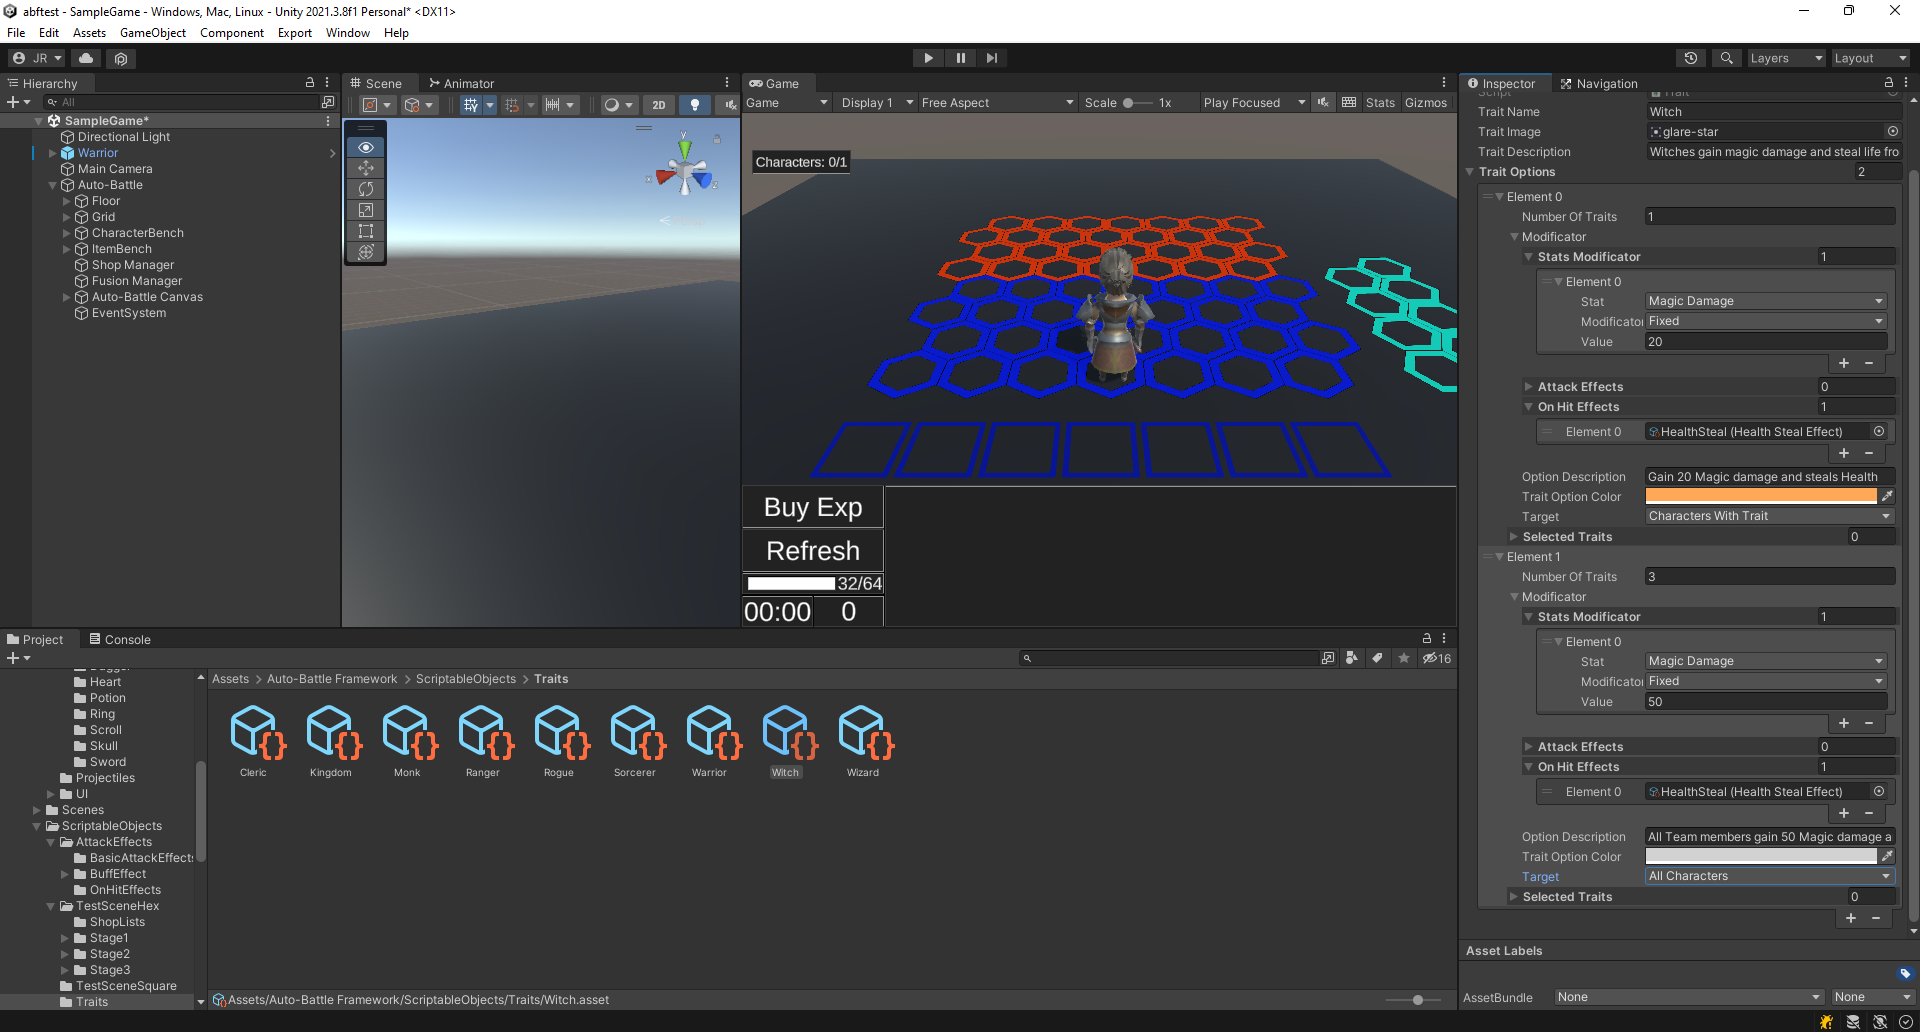Toggle the Inspector lock icon
Screen dimensions: 1920x1032
[1888, 83]
